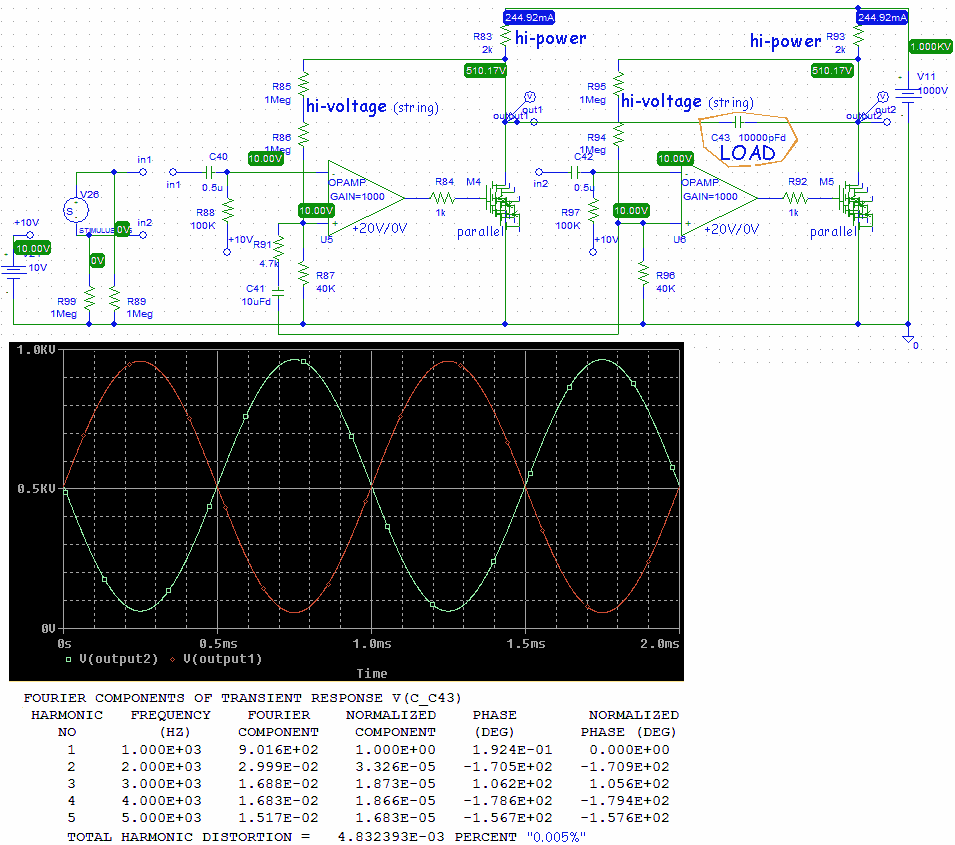
Task: Click the R93 2k resistor symbol
Action: [x=858, y=35]
